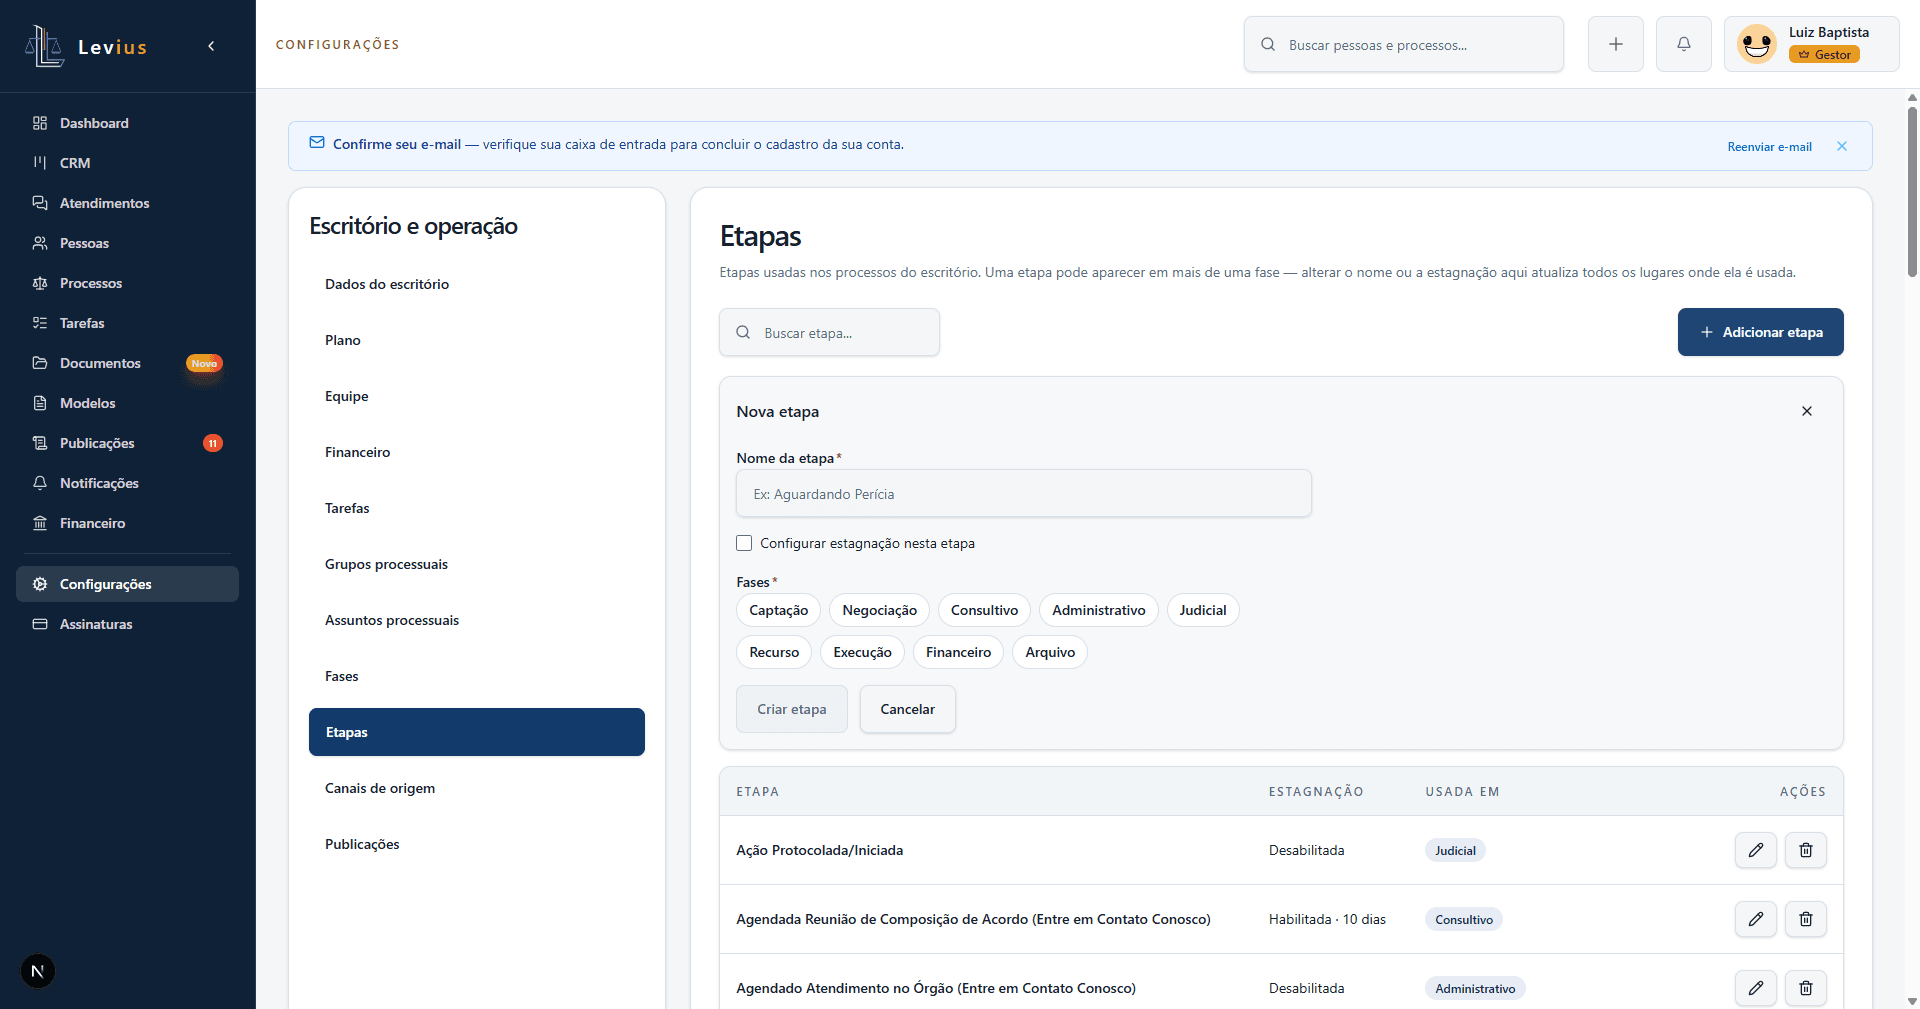Toggle the Captação phase chip
The image size is (1920, 1009).
[779, 610]
